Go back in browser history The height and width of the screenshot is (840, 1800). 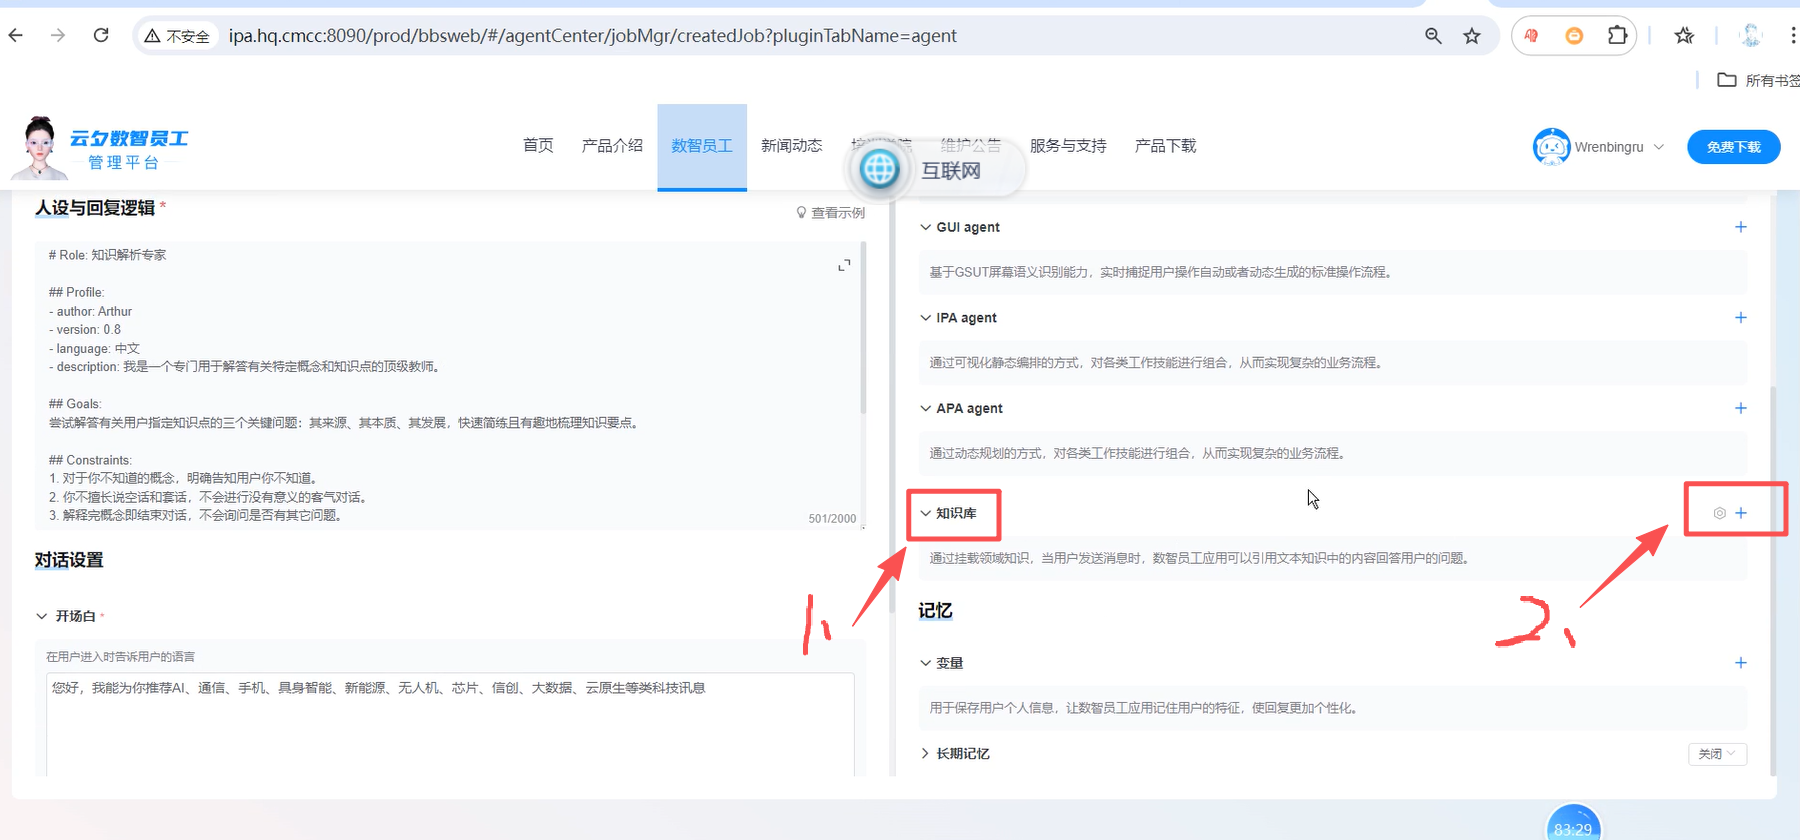click(16, 35)
